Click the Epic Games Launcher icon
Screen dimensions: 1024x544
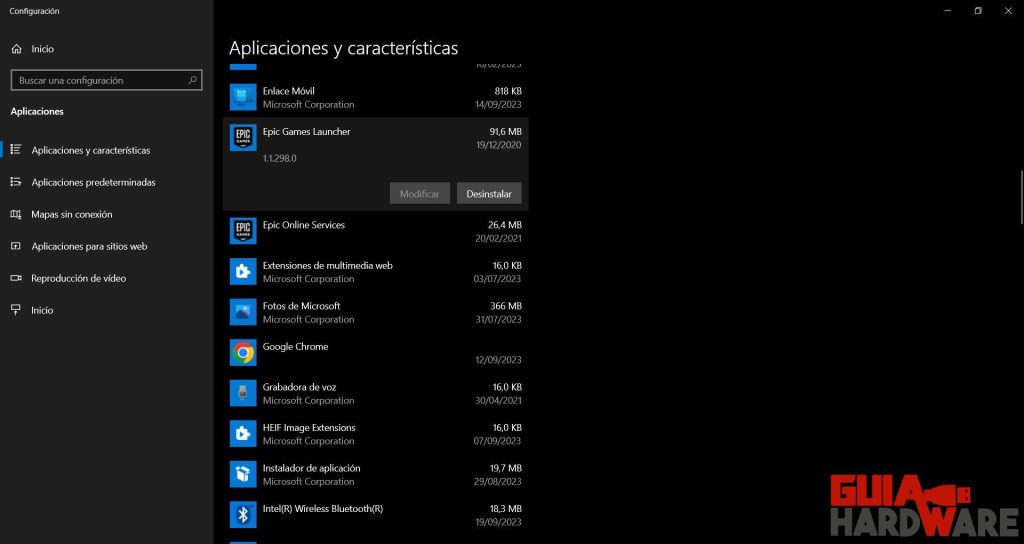pyautogui.click(x=243, y=138)
